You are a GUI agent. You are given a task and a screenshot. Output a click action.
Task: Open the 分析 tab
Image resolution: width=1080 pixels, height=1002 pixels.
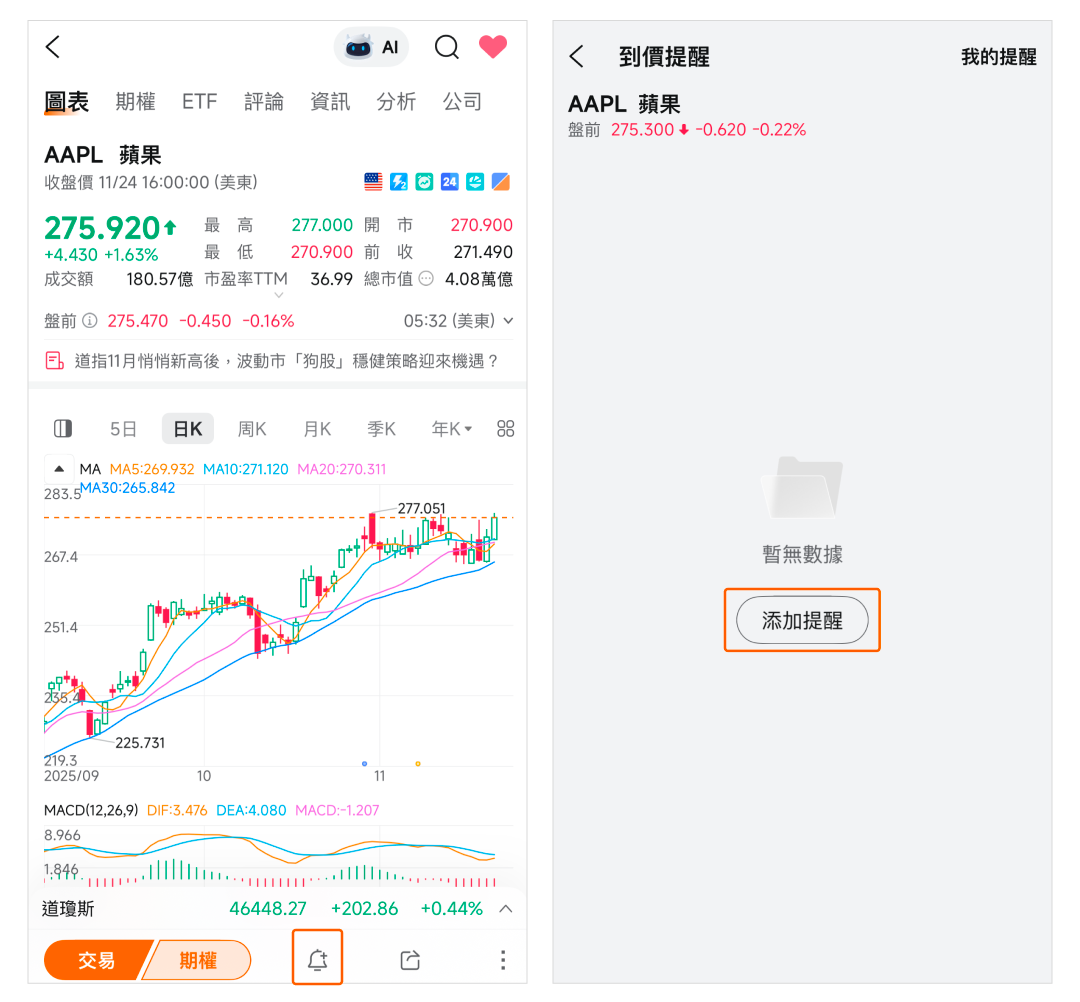396,102
